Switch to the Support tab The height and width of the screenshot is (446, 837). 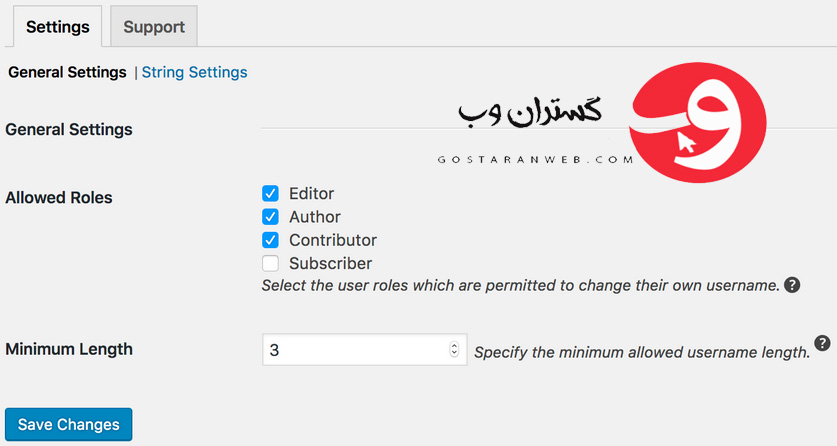154,27
